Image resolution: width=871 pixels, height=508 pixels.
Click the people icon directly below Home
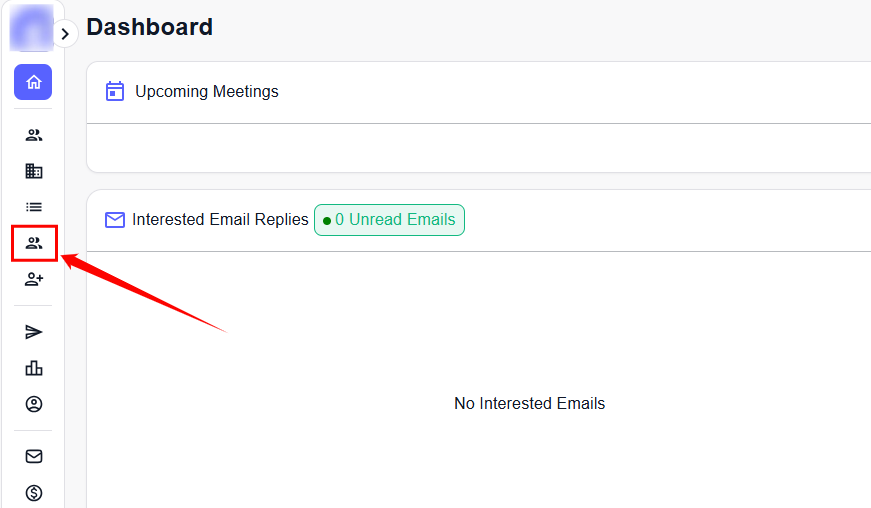coord(34,135)
